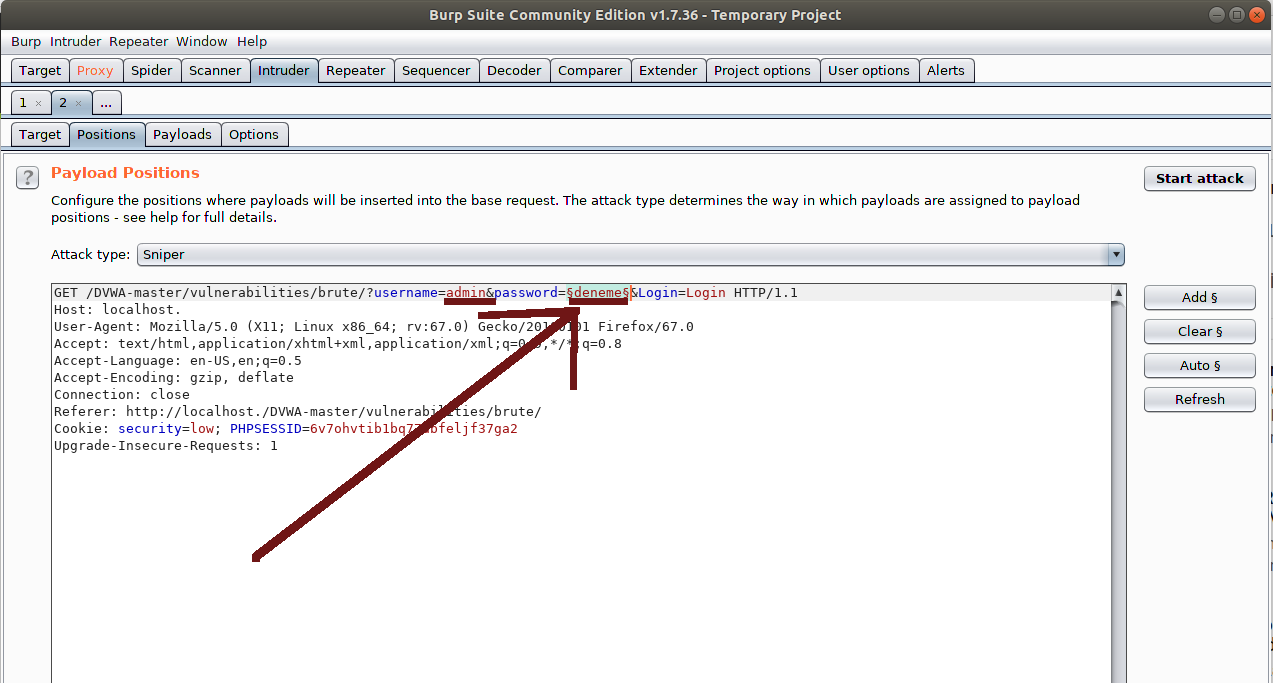1273x683 pixels.
Task: Add a new attack tab with the ... tab
Action: click(x=106, y=102)
